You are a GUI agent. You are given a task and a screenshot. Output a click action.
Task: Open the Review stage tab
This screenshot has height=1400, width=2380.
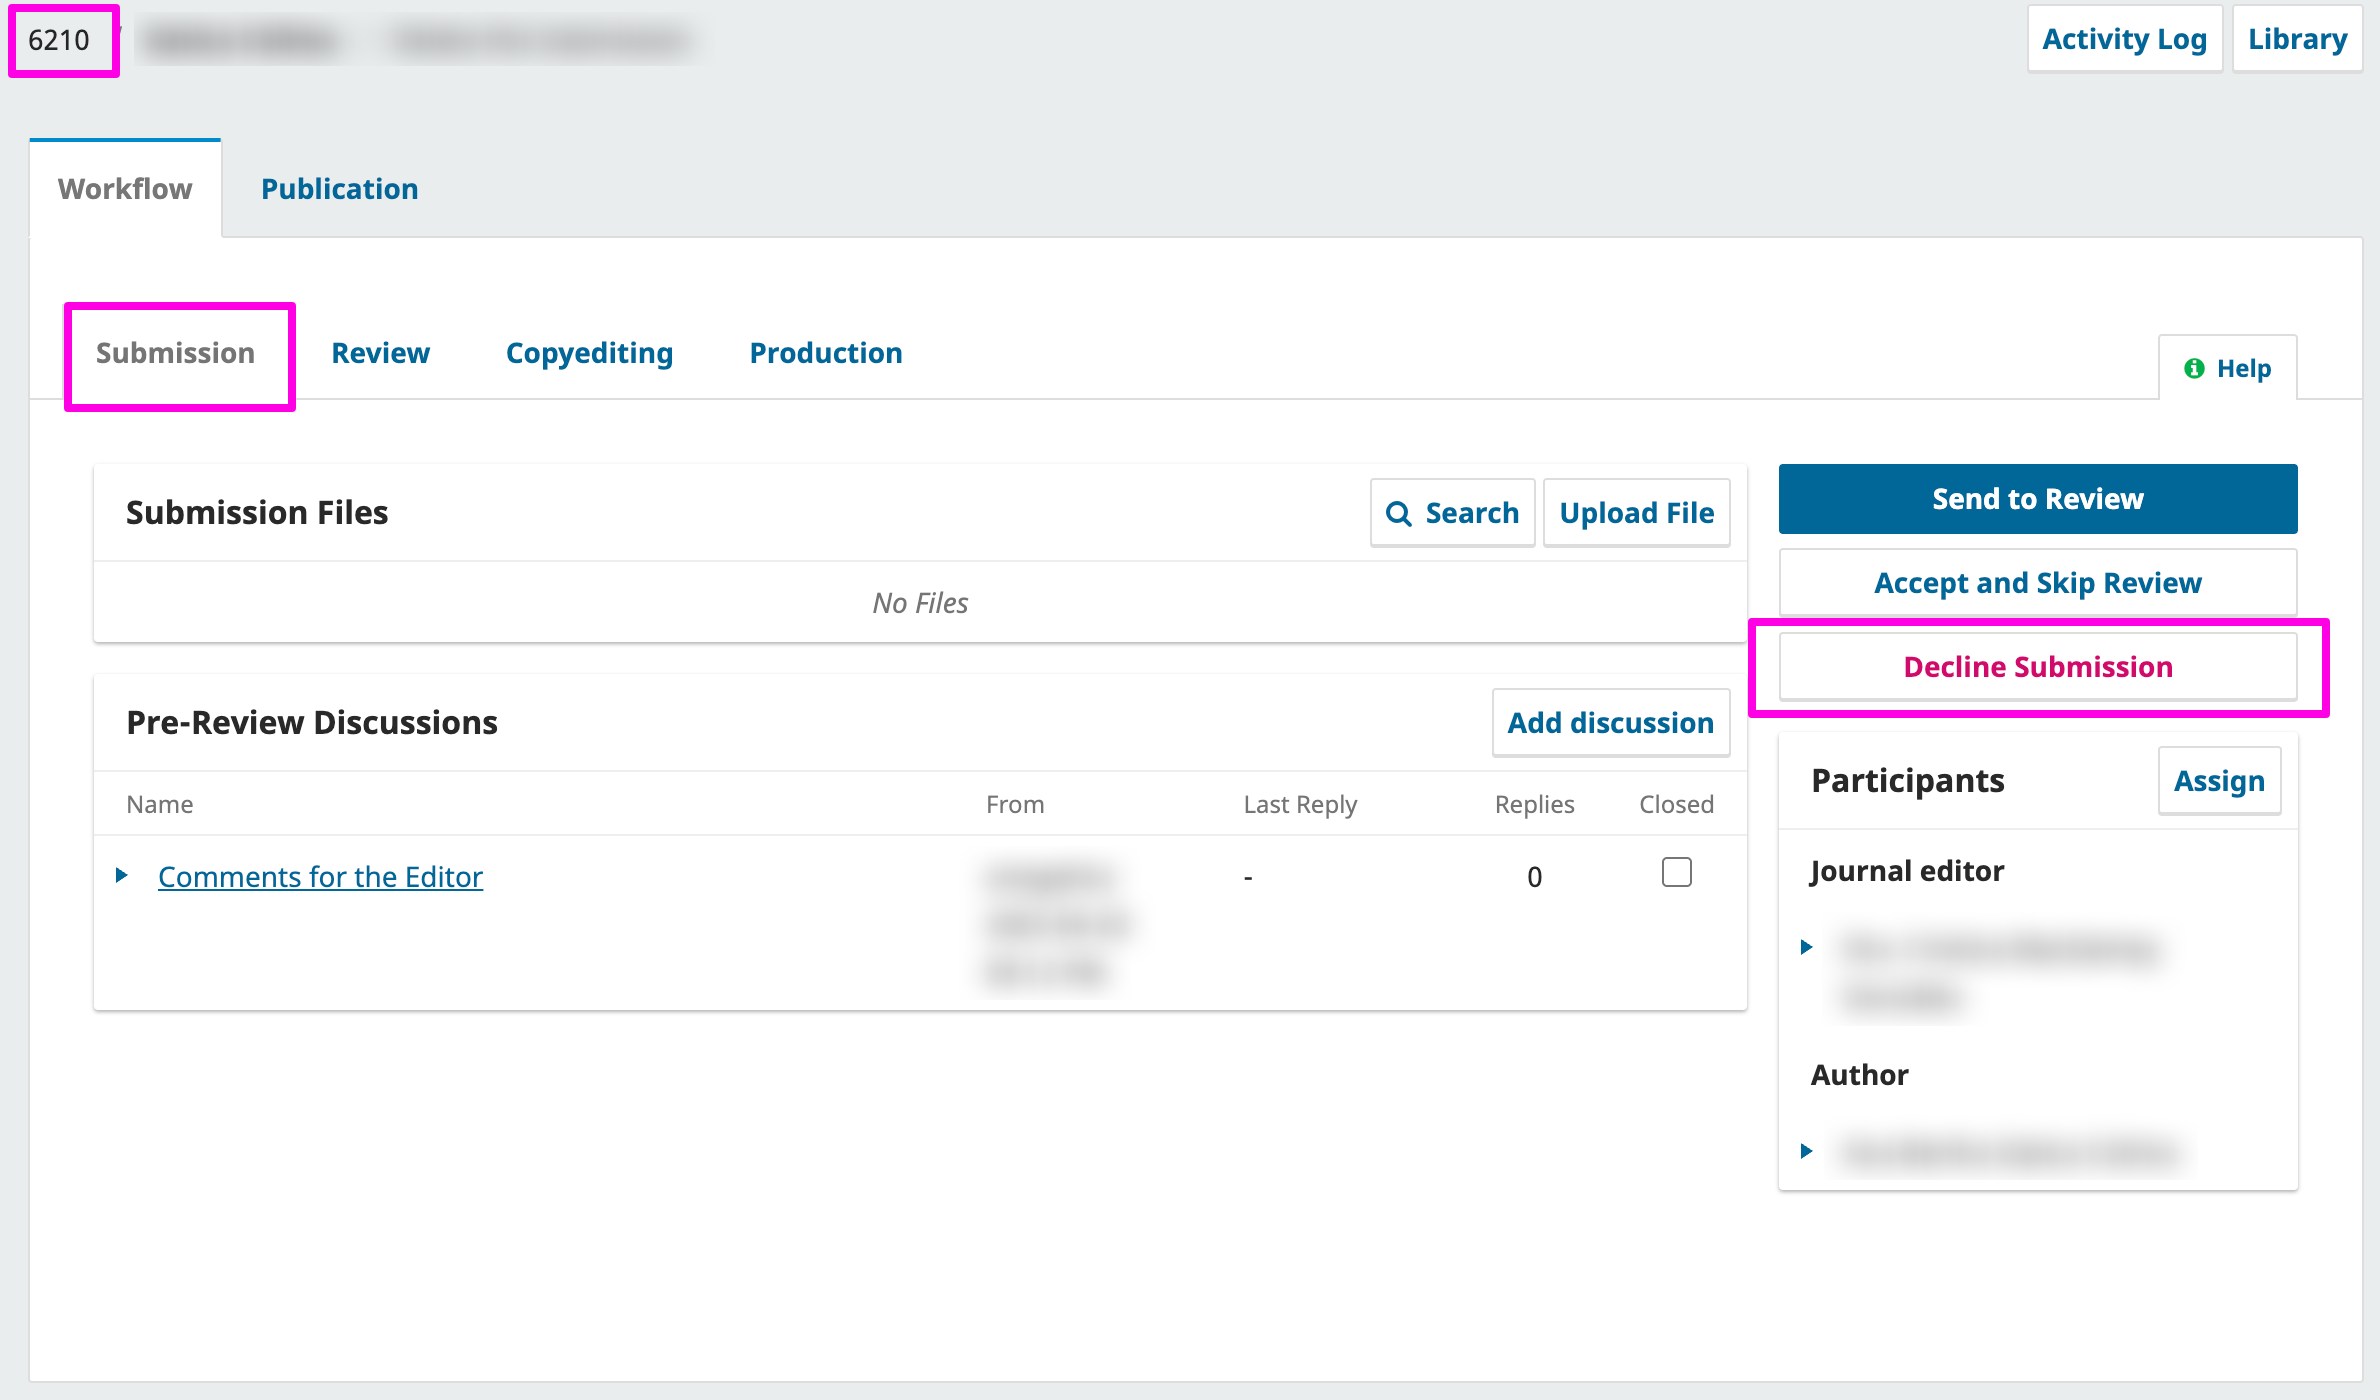pyautogui.click(x=380, y=353)
